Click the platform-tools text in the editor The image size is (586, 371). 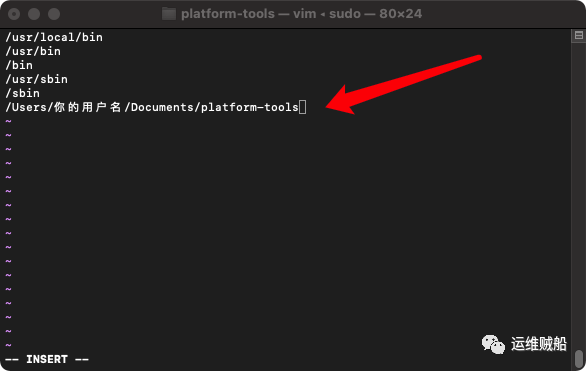250,107
